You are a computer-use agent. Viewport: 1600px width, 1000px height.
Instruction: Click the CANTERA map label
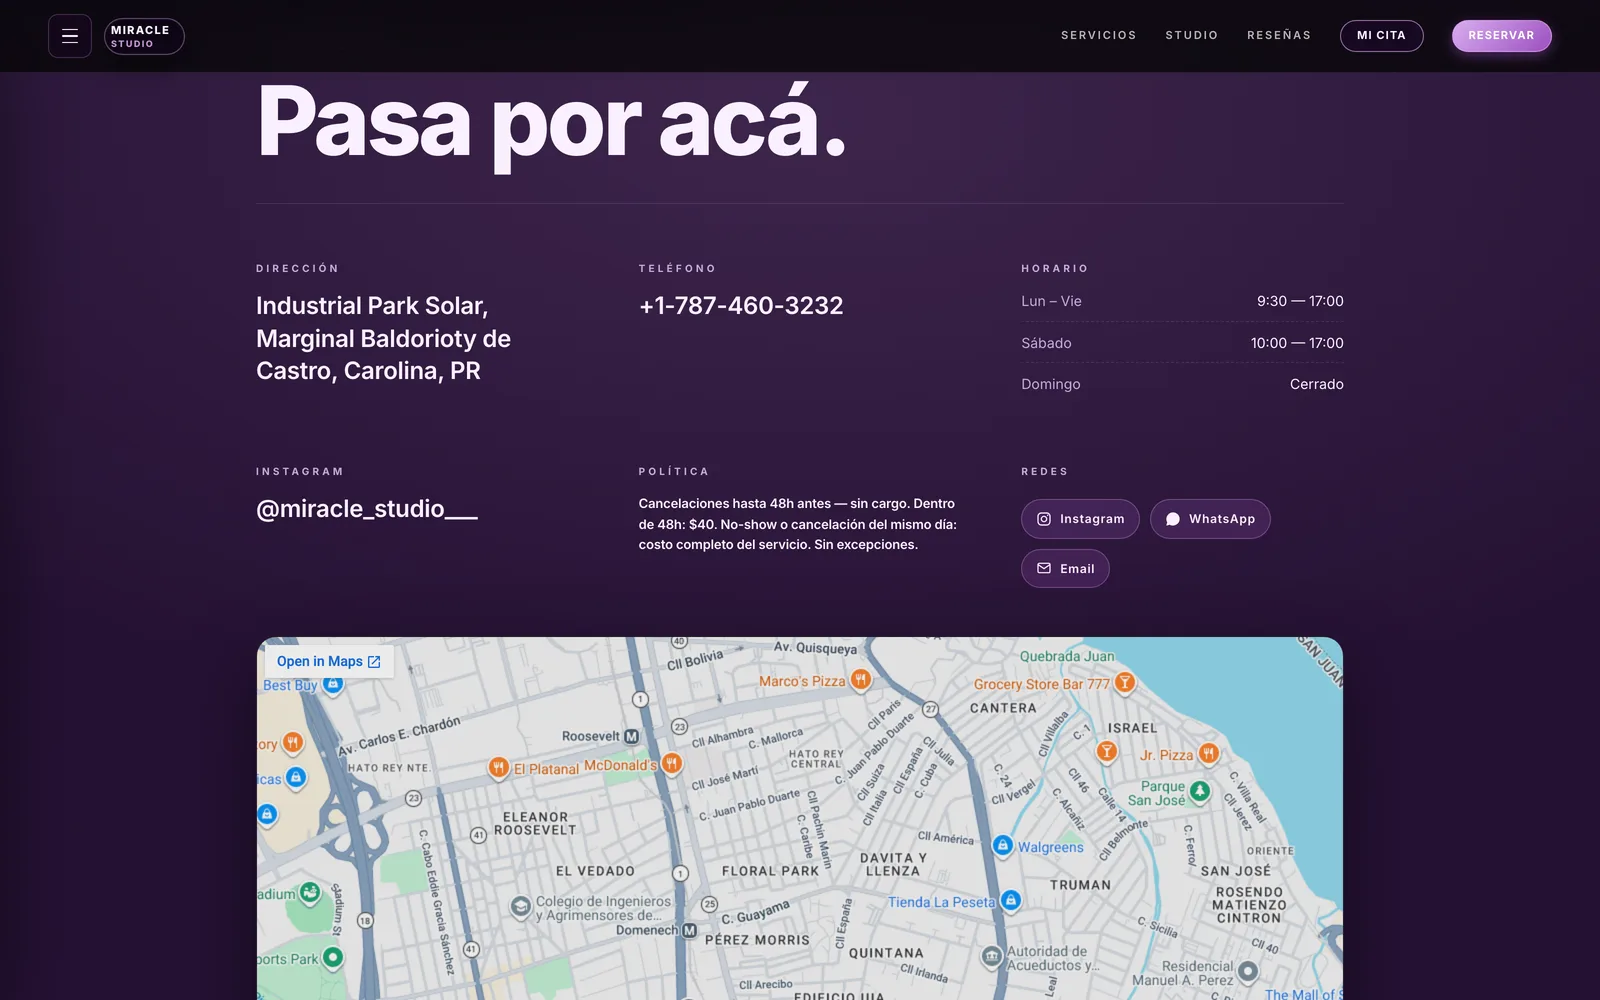1003,708
